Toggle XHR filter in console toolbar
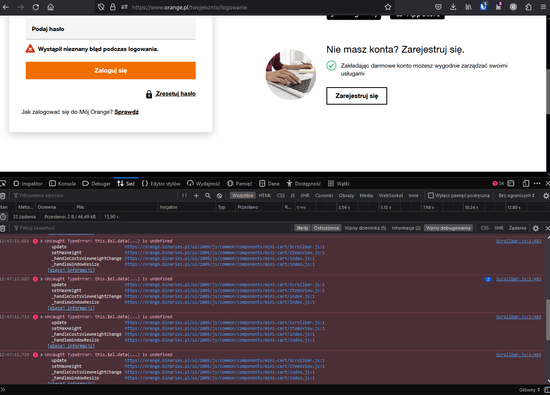550x395 pixels. point(499,228)
